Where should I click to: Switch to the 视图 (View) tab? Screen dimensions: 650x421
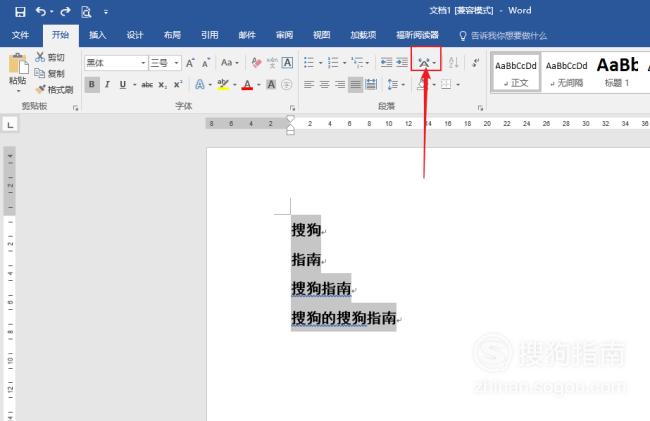[x=322, y=35]
